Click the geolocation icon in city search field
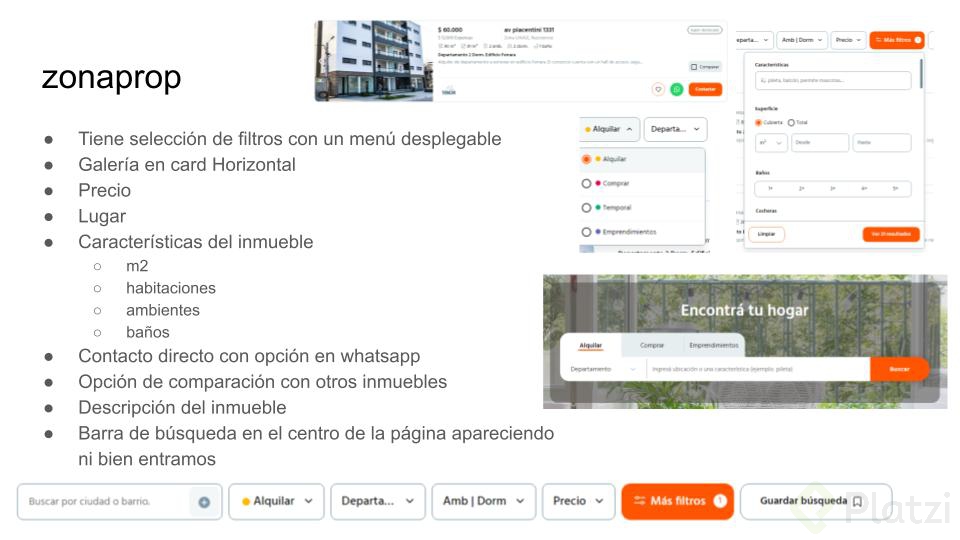 [204, 502]
